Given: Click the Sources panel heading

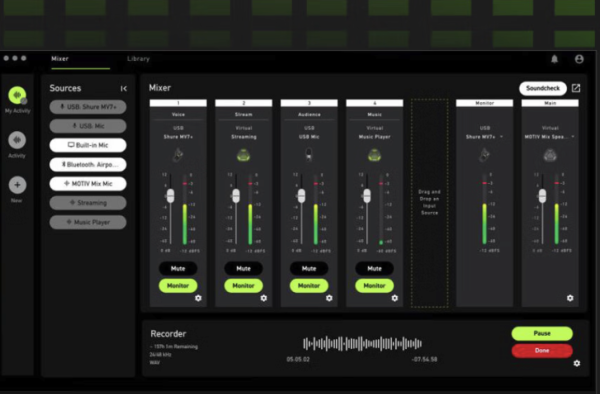Looking at the screenshot, I should [x=65, y=88].
